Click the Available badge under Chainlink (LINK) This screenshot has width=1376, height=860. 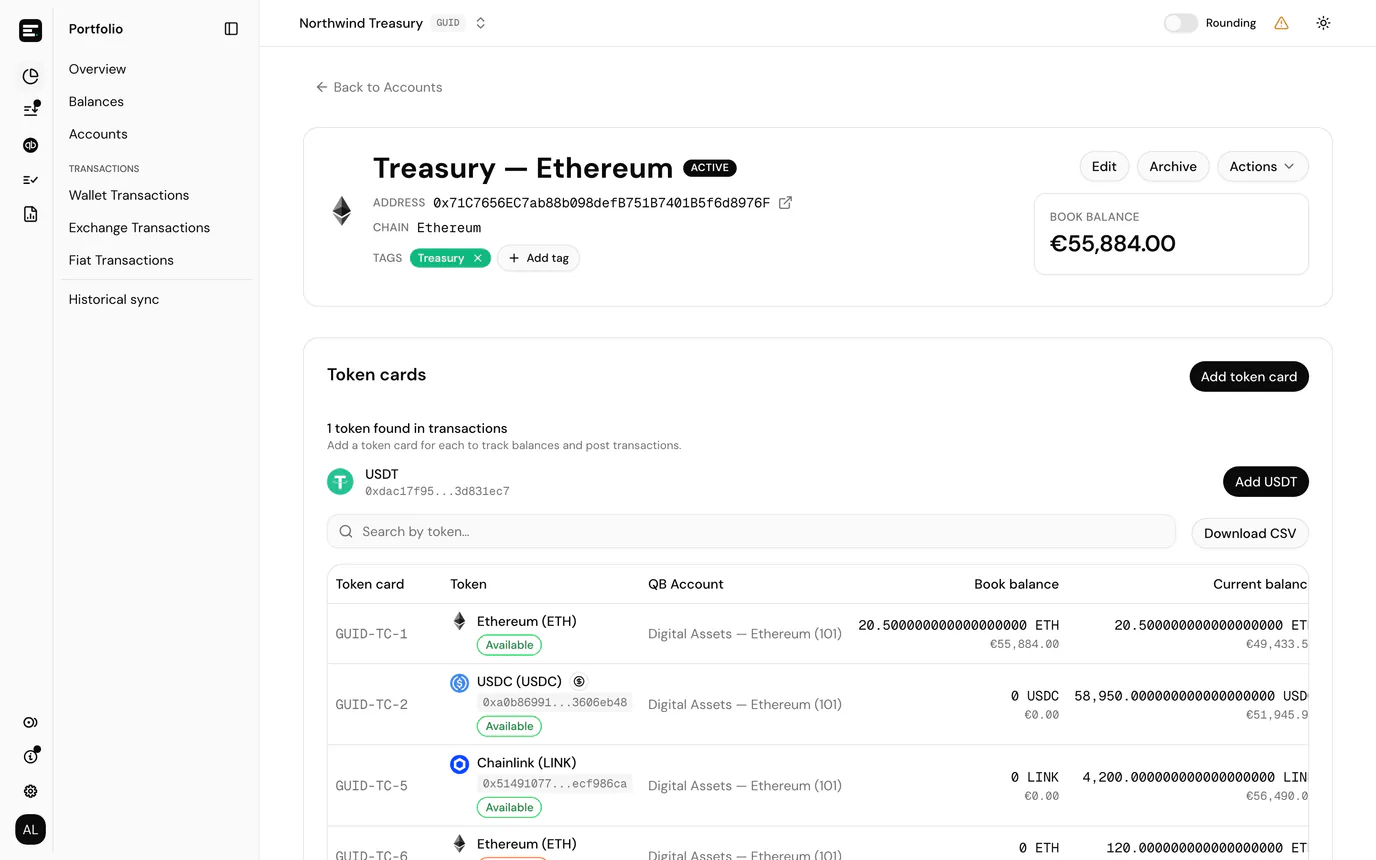(x=509, y=807)
